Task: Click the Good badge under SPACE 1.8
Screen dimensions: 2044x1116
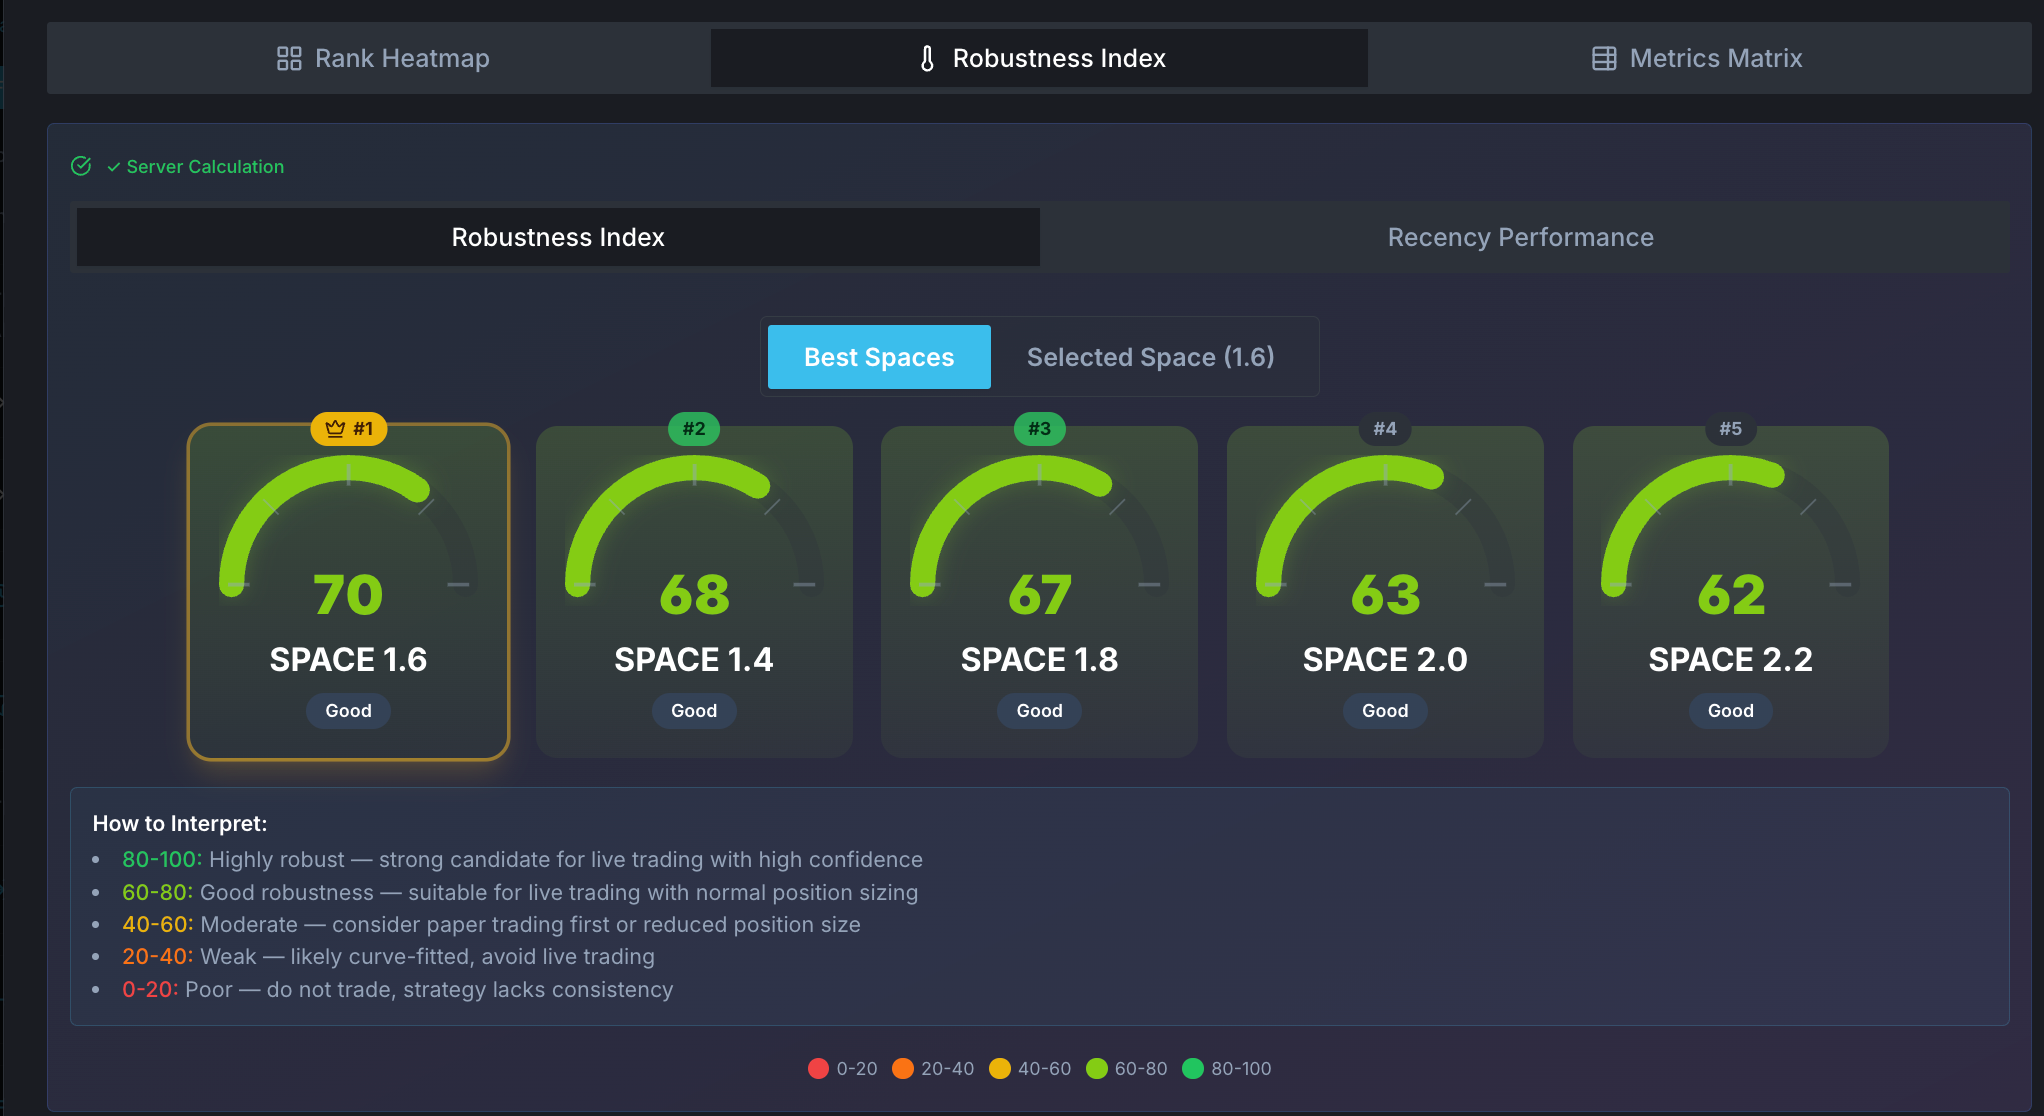Action: coord(1040,711)
